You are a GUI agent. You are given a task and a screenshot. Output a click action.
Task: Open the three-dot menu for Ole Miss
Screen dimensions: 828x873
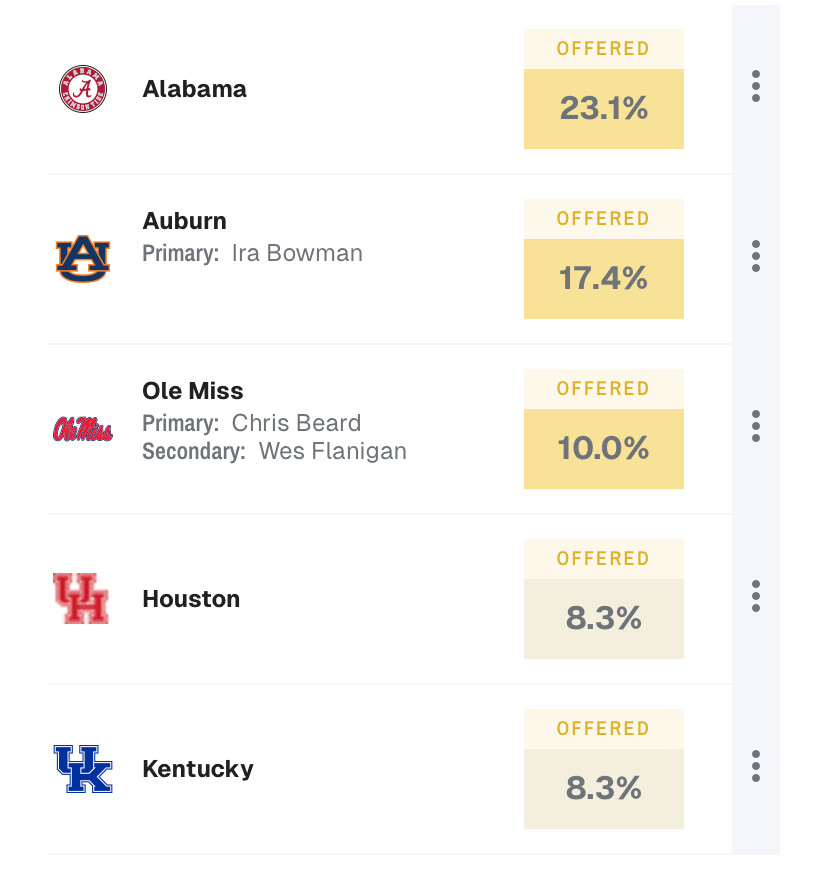tap(756, 426)
